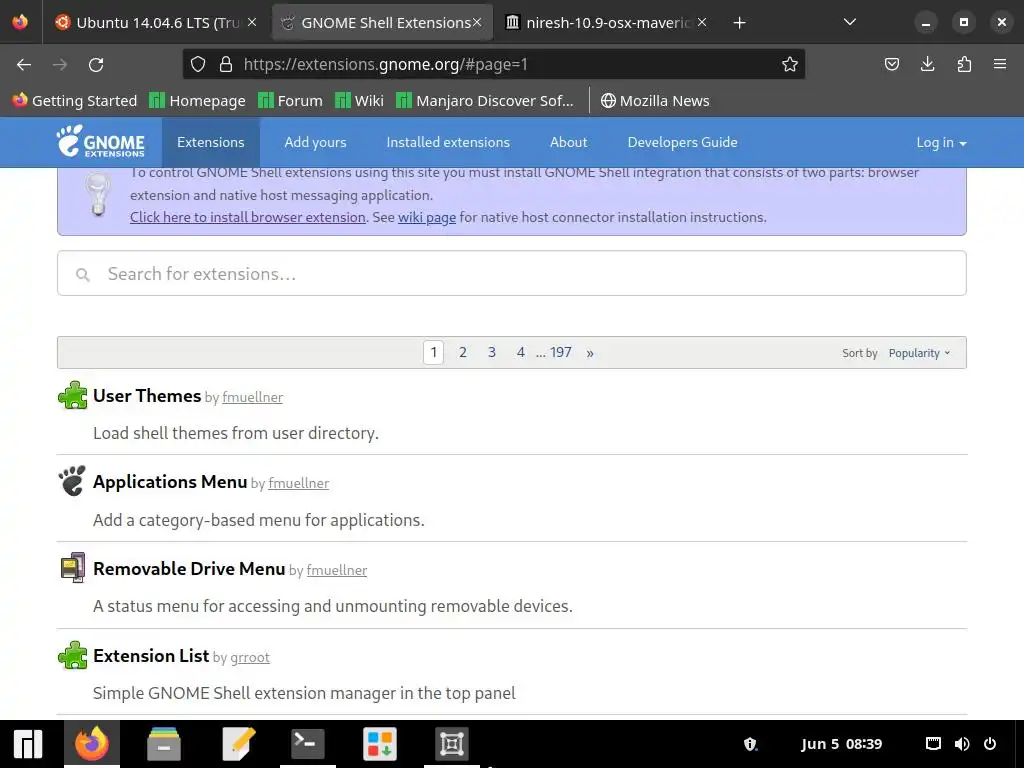Click the Removable Drive Menu icon
Viewport: 1024px width, 768px height.
72,568
